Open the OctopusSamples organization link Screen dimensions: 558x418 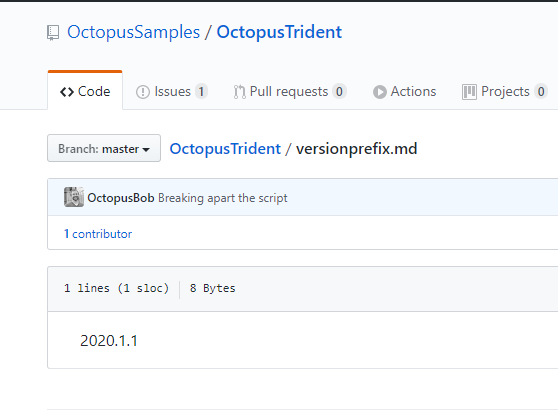pos(133,32)
